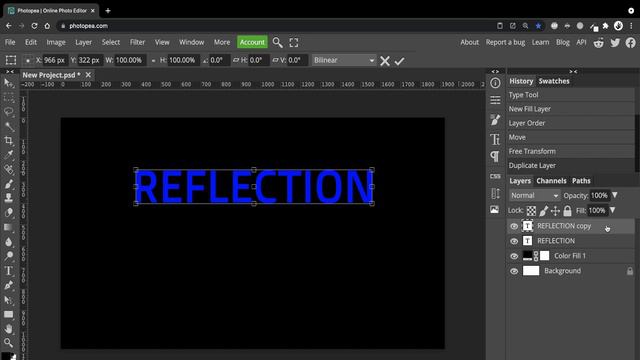This screenshot has width=640, height=360.
Task: Collapse the left toolbar with arrows
Action: (x=10, y=72)
